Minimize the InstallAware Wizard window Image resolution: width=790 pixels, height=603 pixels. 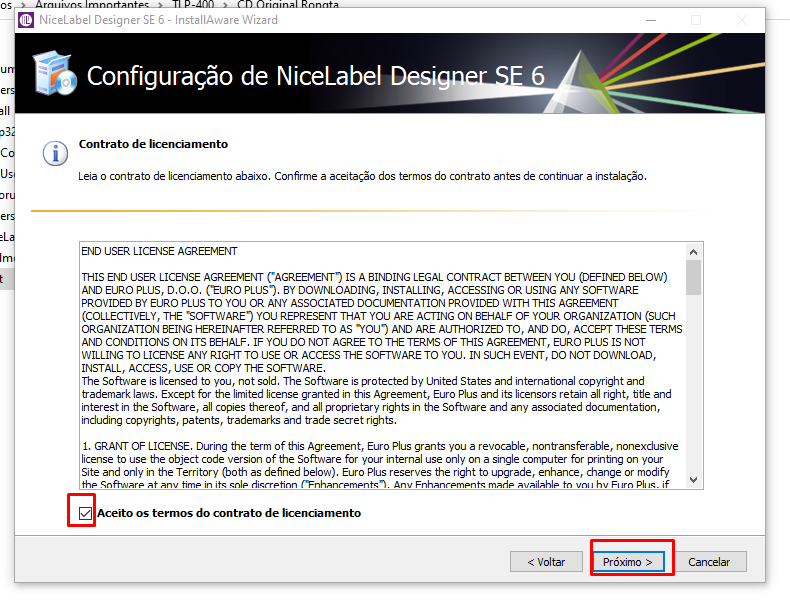651,20
